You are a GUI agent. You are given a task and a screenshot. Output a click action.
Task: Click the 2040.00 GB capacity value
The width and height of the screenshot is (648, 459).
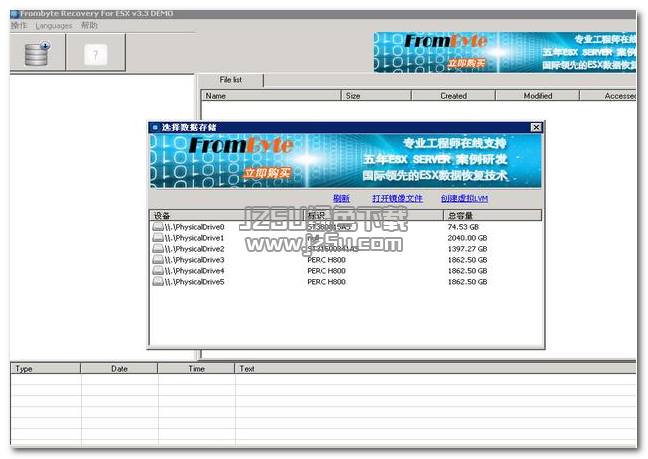[x=467, y=238]
